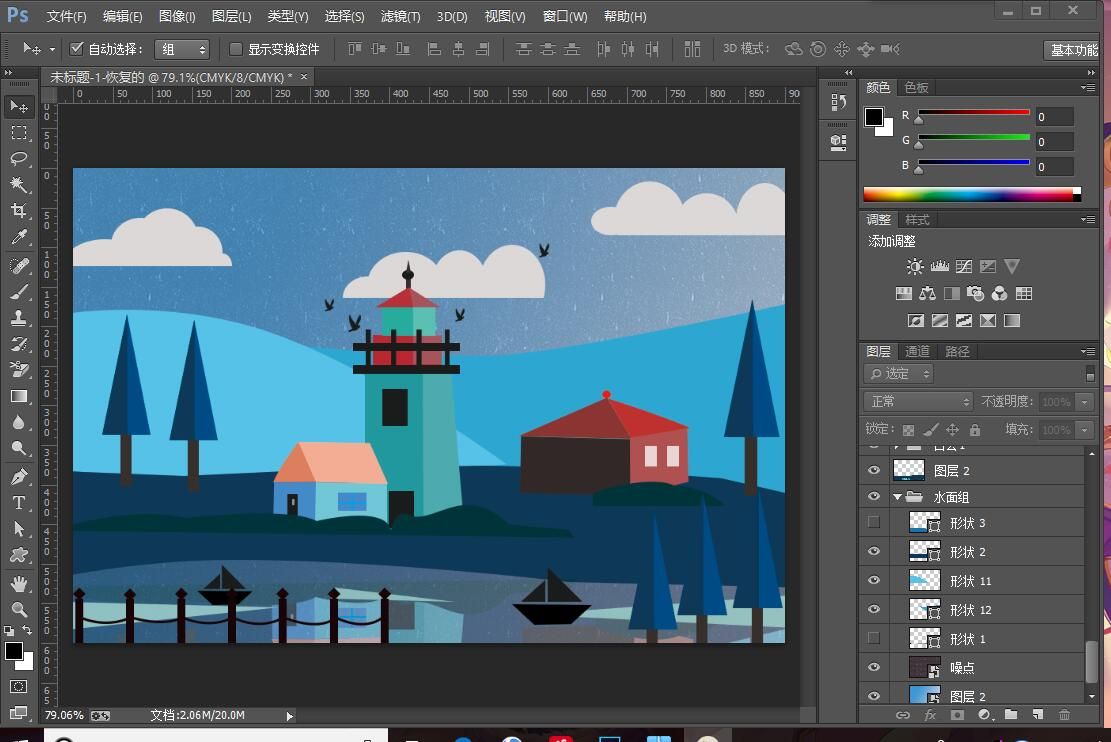The width and height of the screenshot is (1111, 742).
Task: Select the Eyedropper tool
Action: click(x=19, y=238)
